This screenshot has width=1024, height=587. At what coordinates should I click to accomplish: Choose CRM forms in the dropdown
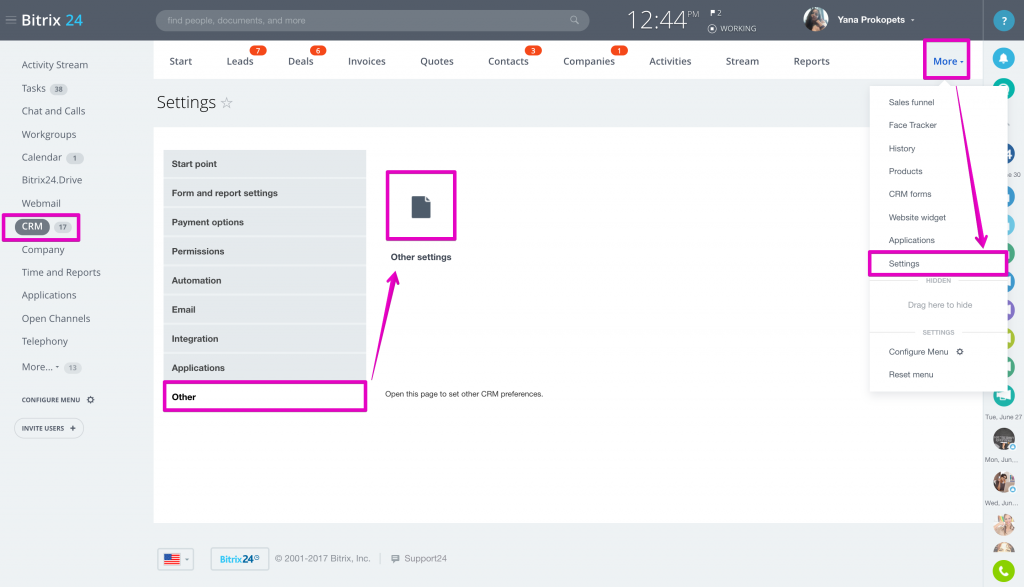[910, 194]
